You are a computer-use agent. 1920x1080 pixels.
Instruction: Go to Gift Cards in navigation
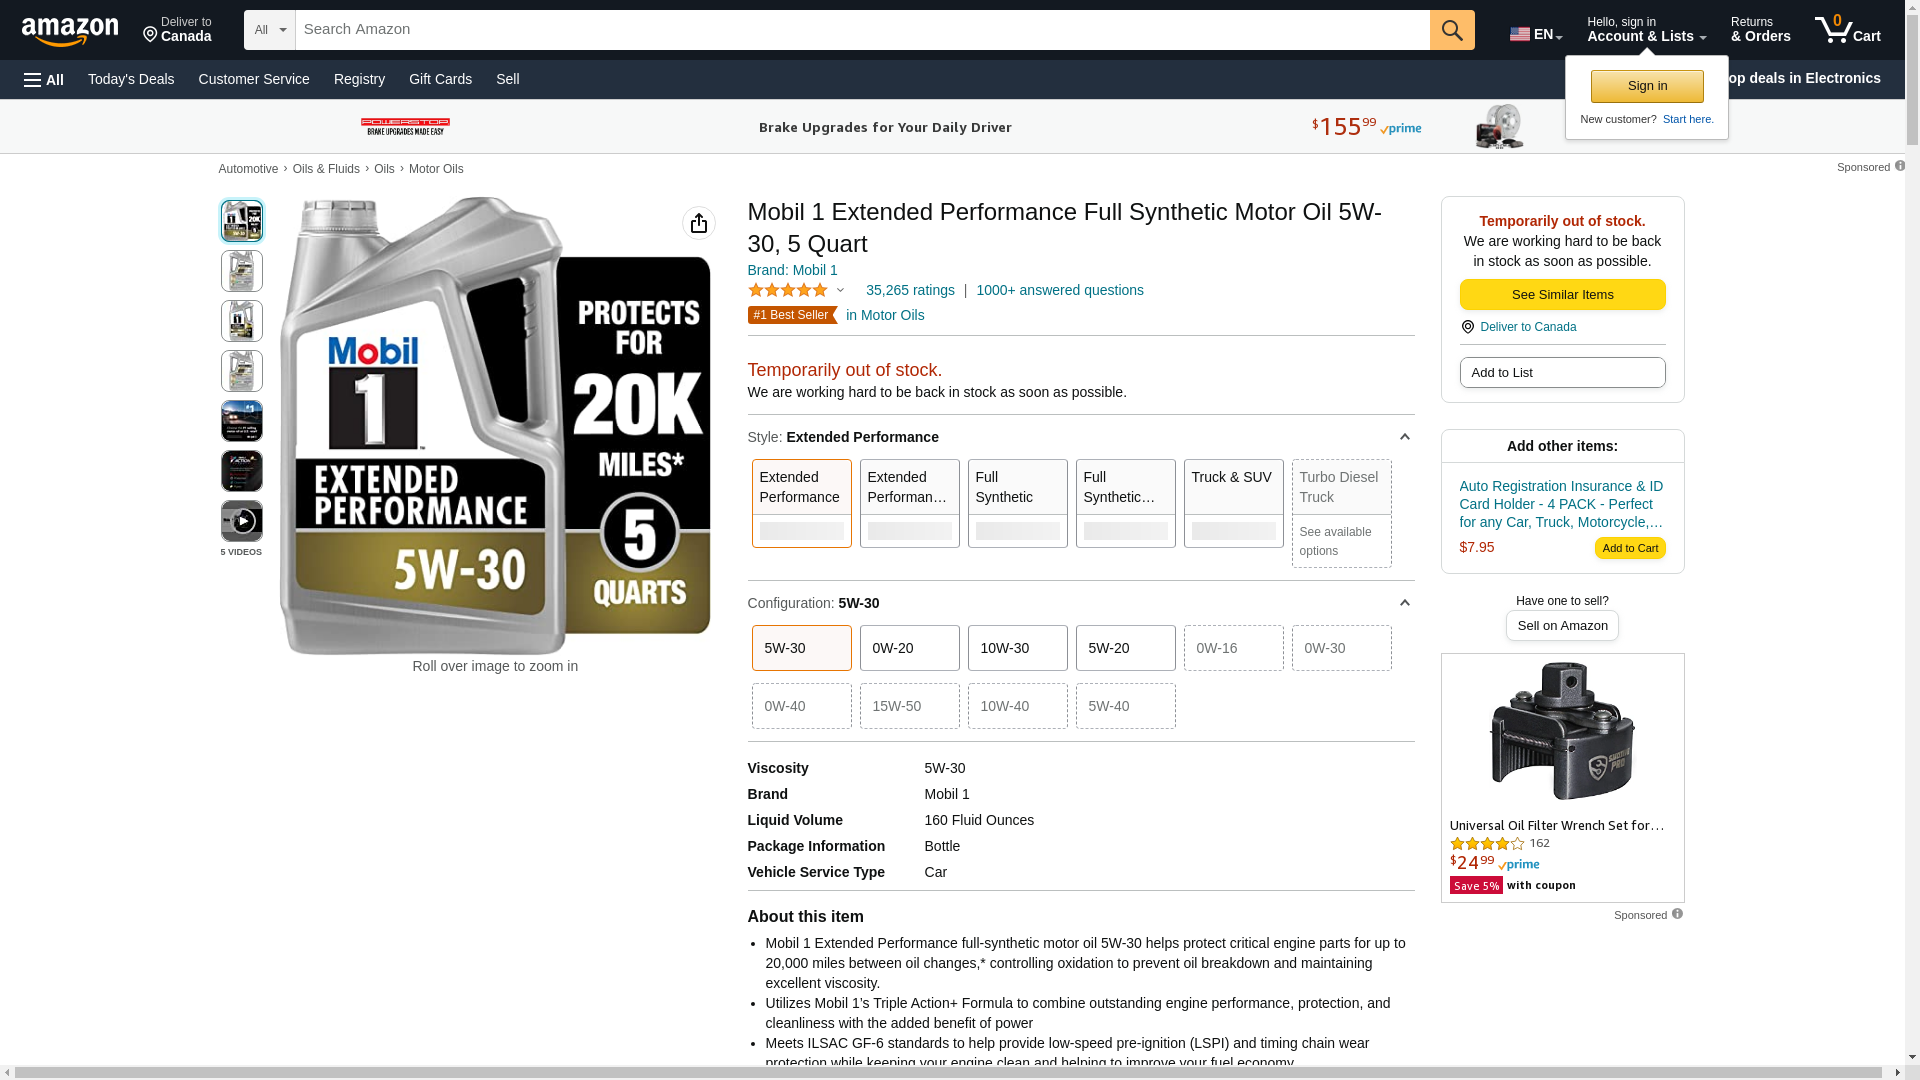pyautogui.click(x=440, y=79)
